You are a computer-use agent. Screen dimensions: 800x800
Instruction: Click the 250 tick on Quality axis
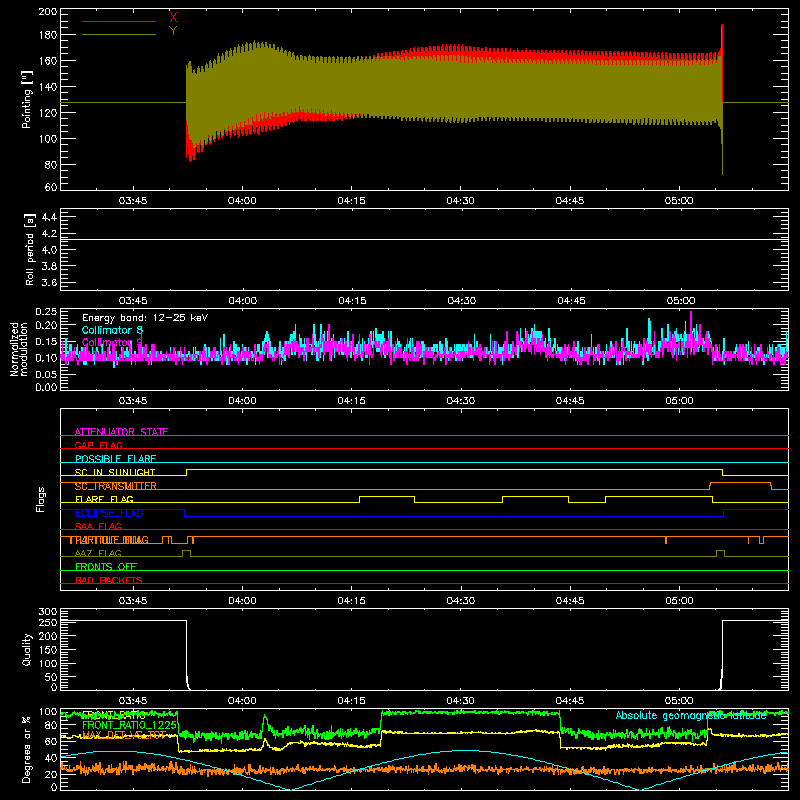click(x=48, y=622)
